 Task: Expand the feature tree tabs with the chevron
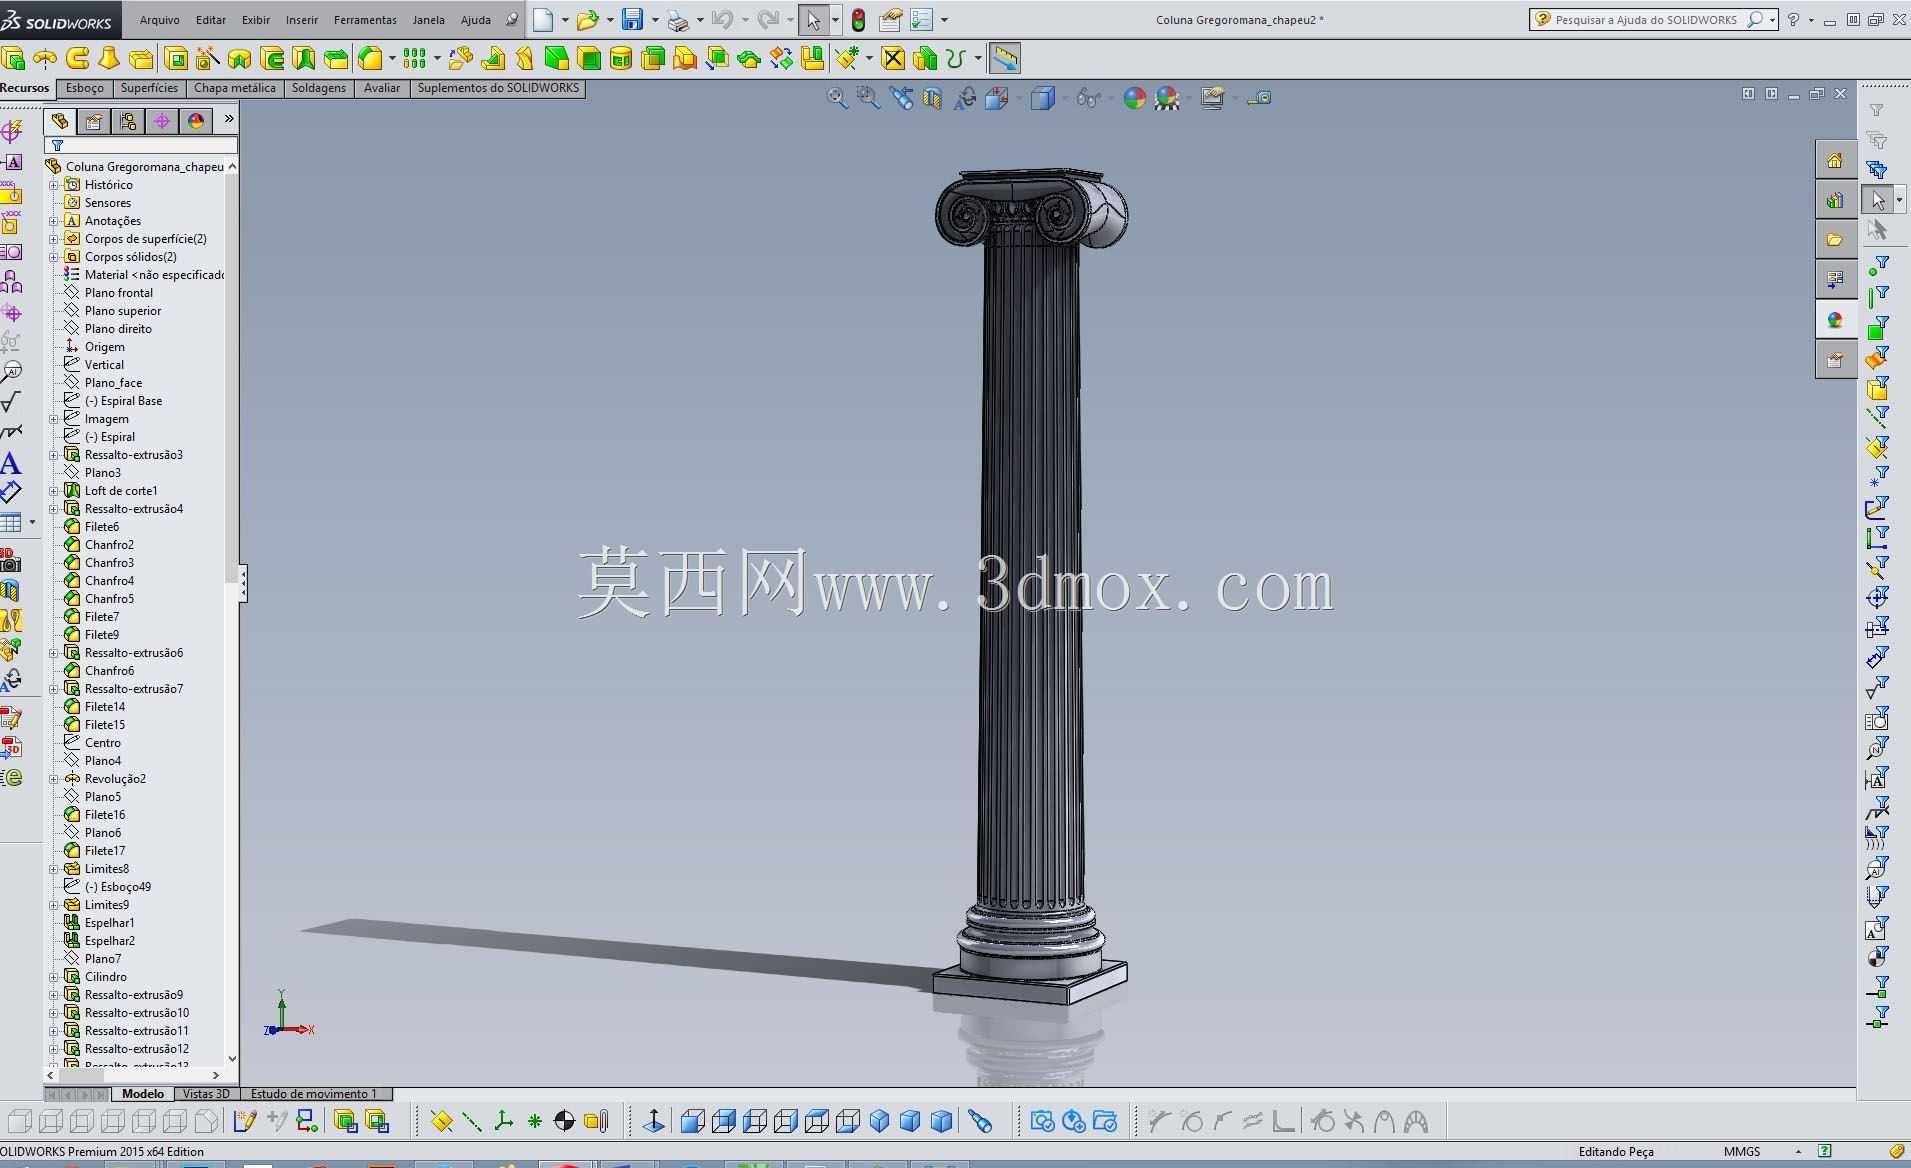pyautogui.click(x=228, y=119)
